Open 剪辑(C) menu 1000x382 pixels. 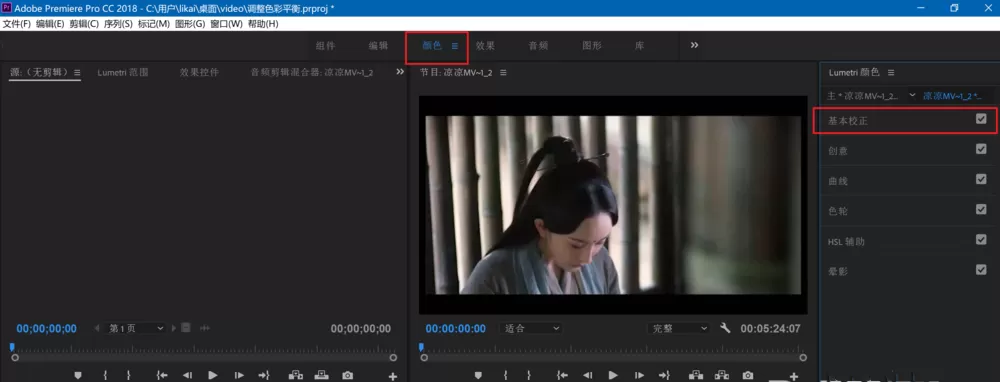84,24
